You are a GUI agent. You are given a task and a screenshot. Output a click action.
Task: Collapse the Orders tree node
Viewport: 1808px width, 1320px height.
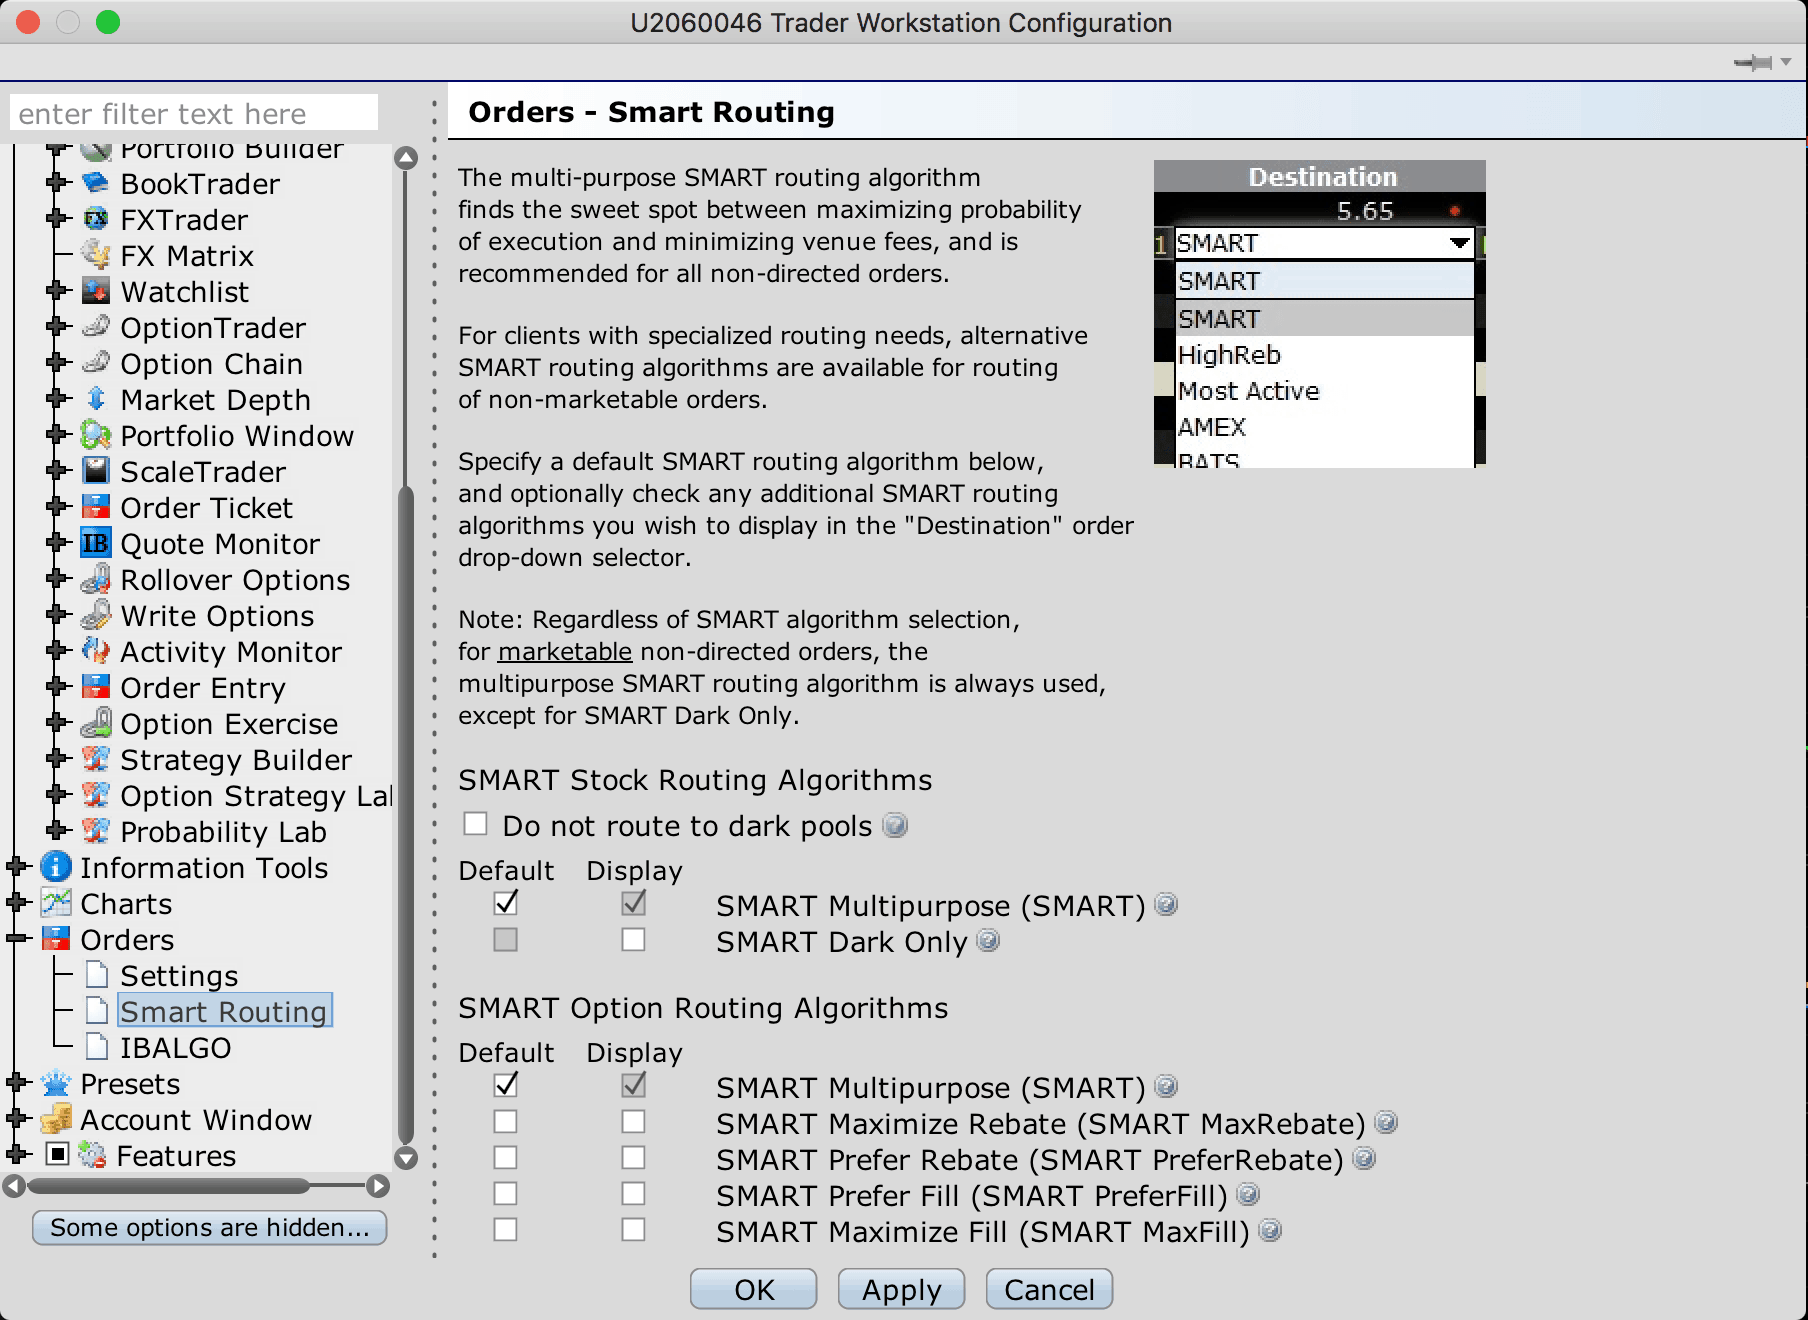coord(17,939)
